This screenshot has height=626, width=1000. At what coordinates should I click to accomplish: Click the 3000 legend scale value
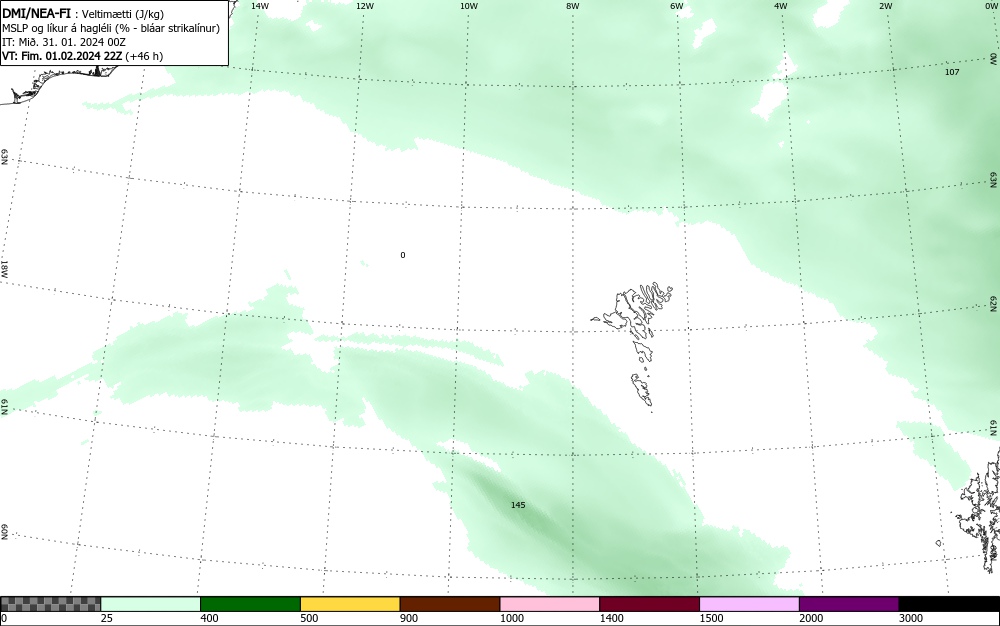tap(911, 618)
